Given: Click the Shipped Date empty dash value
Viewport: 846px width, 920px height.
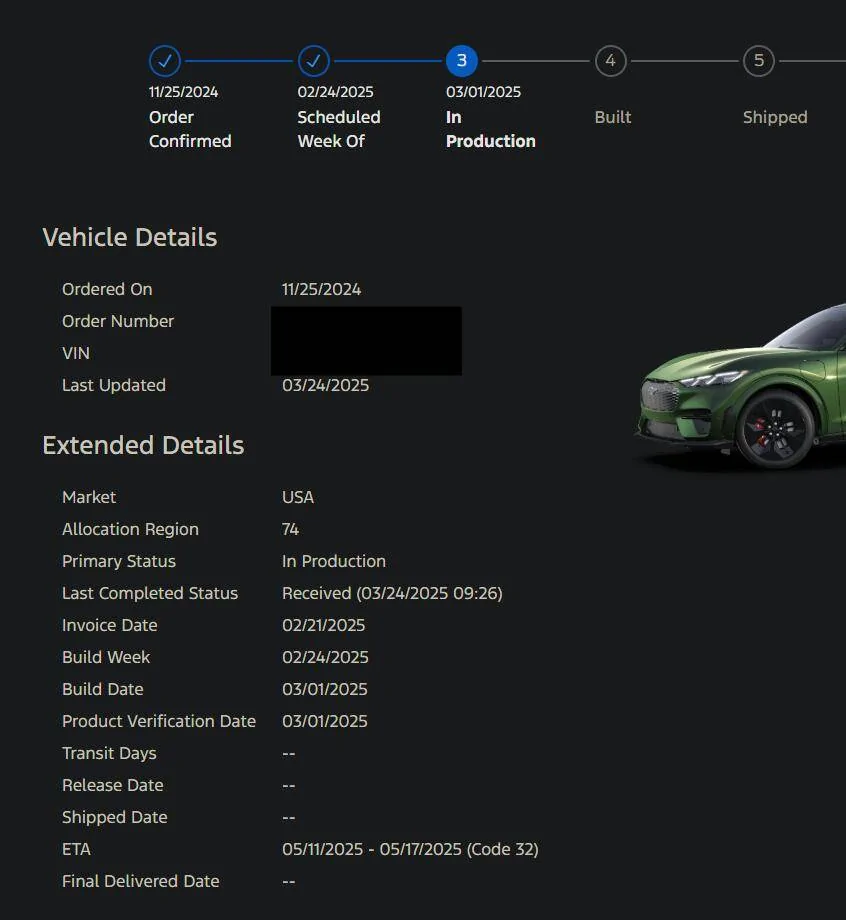Looking at the screenshot, I should tap(289, 818).
